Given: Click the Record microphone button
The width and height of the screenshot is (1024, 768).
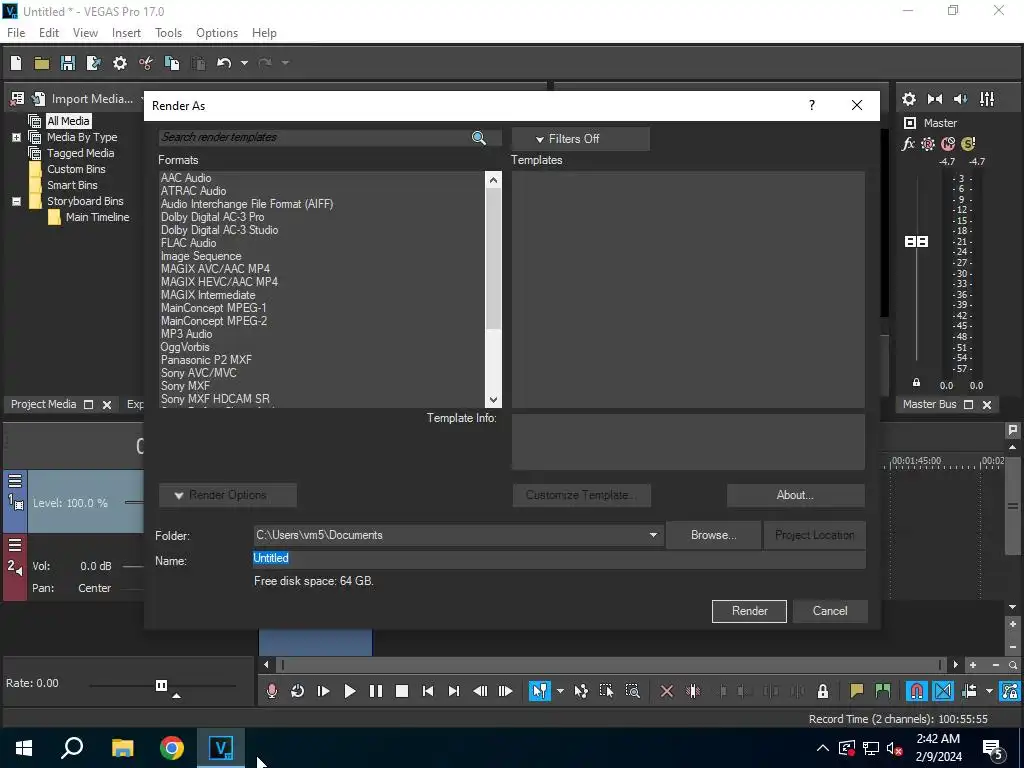Looking at the screenshot, I should tap(272, 691).
